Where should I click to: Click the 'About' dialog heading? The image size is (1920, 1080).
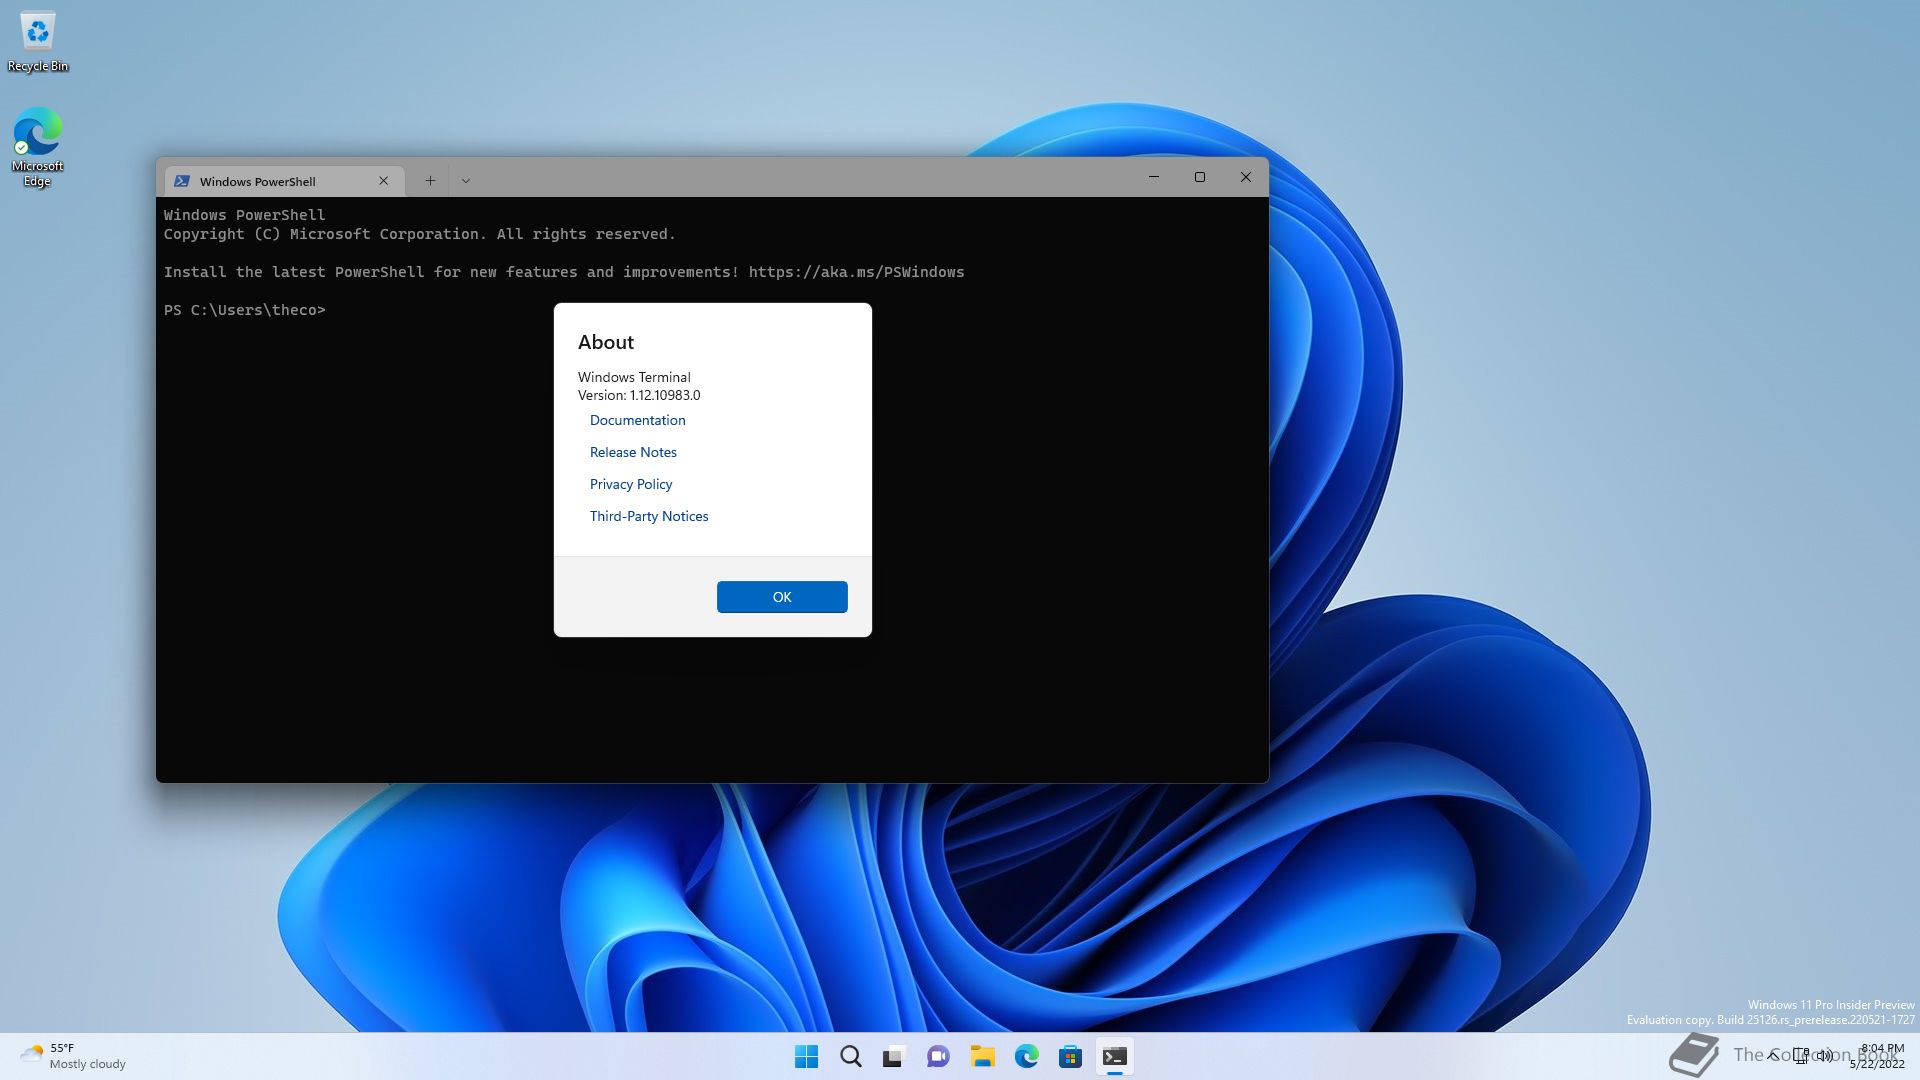tap(606, 342)
